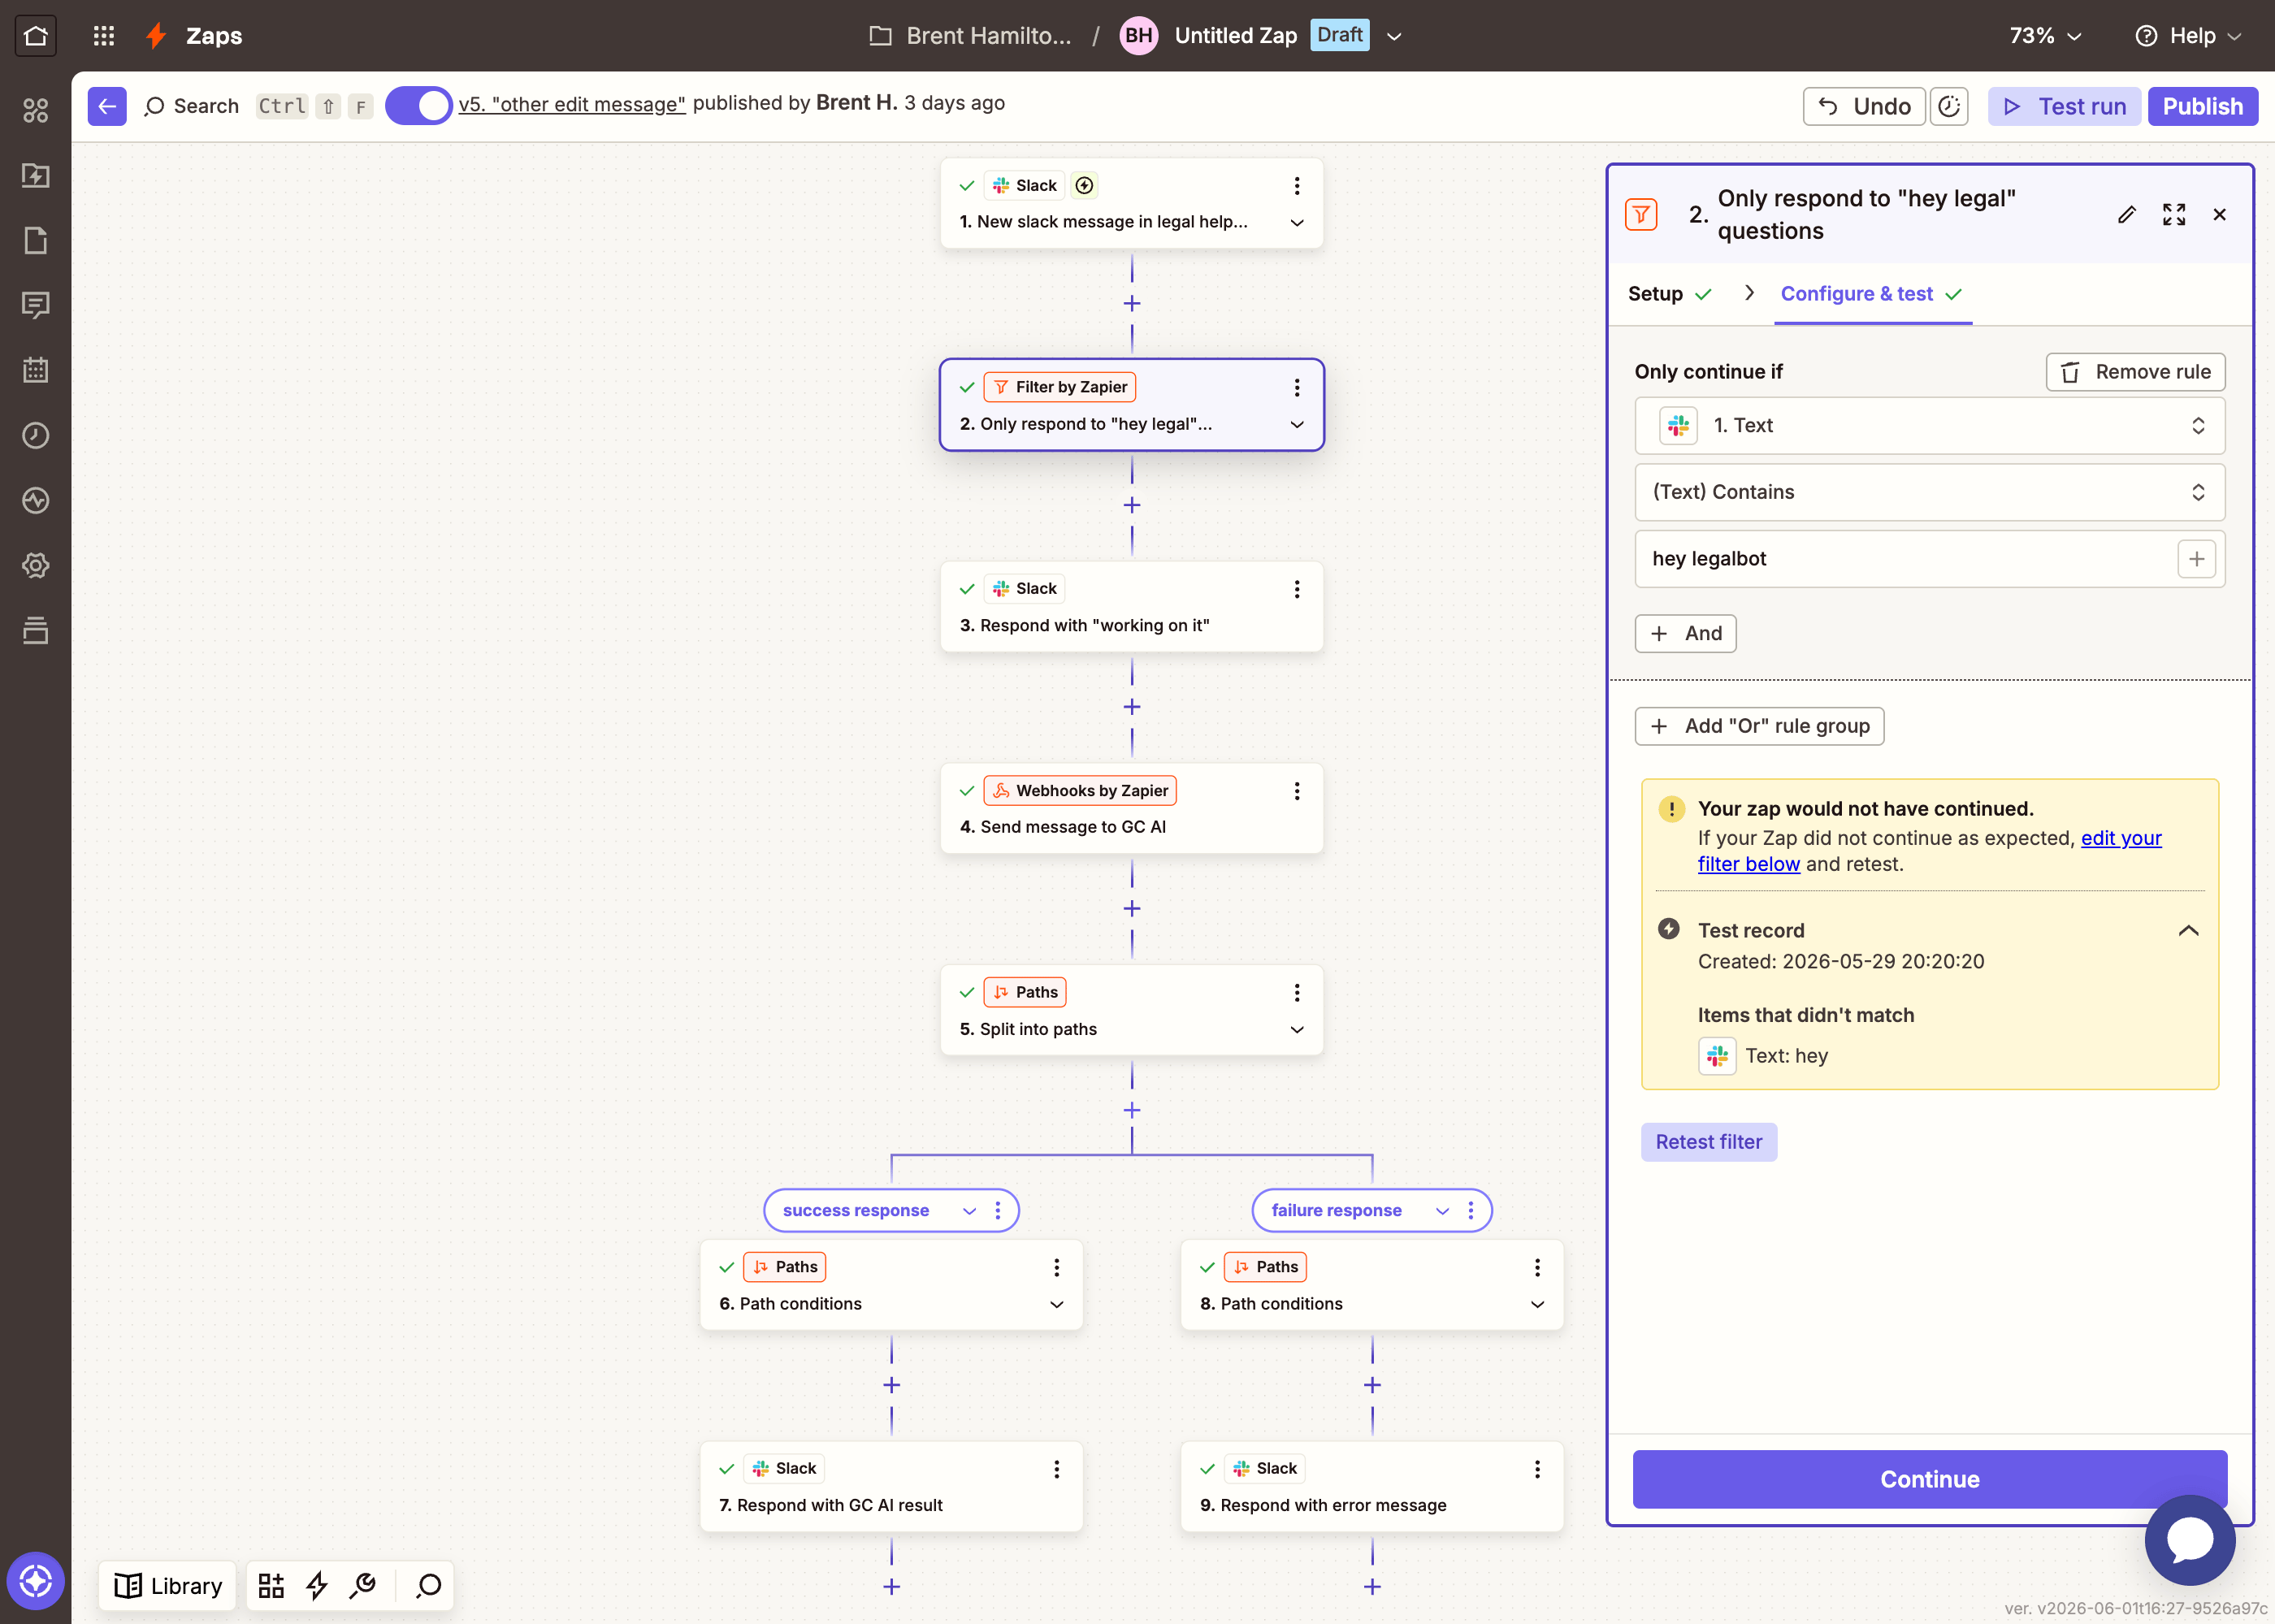
Task: Close the filter step panel
Action: [x=2220, y=215]
